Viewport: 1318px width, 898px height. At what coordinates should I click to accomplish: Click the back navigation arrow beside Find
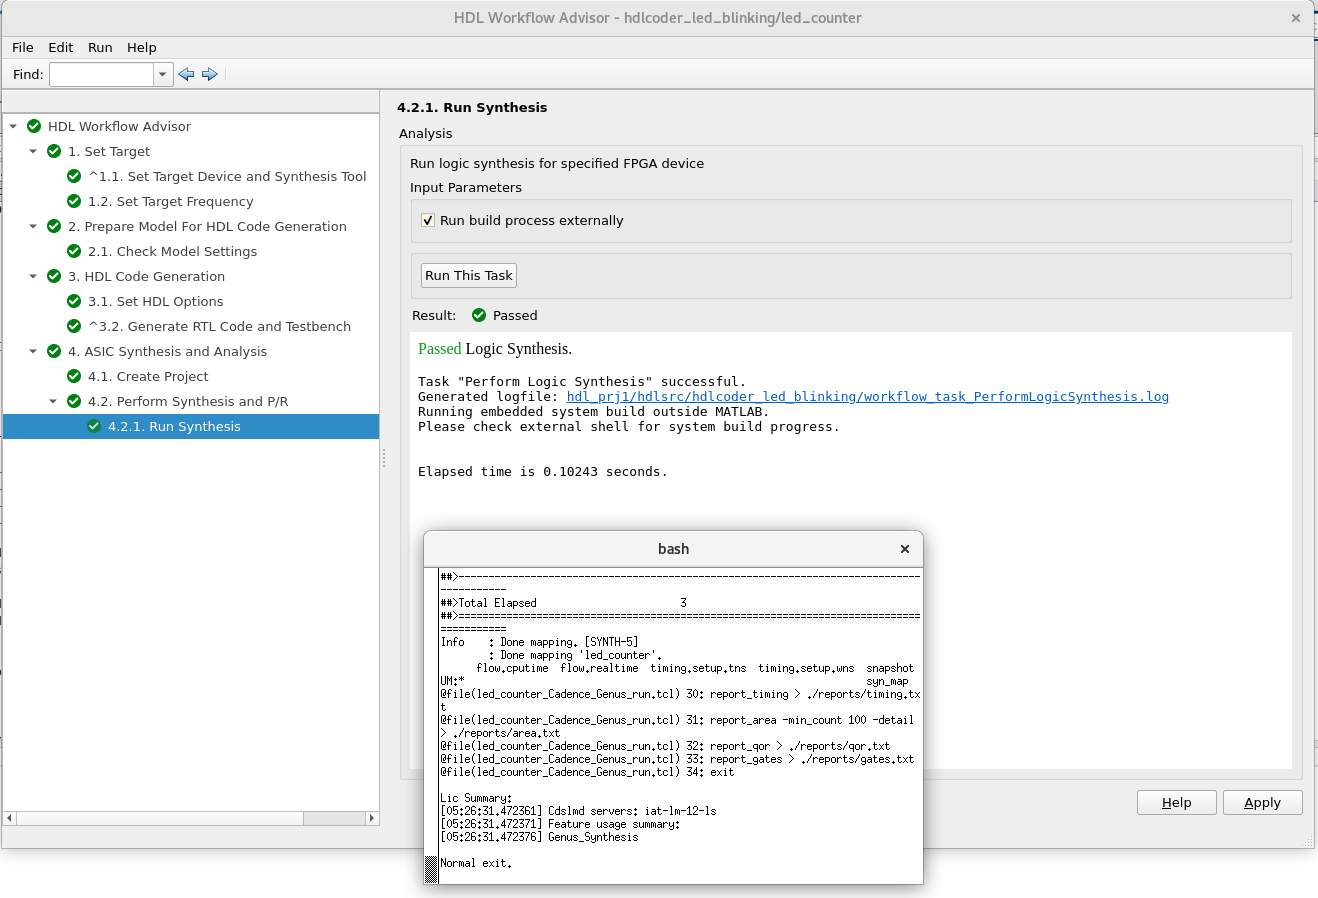[186, 74]
